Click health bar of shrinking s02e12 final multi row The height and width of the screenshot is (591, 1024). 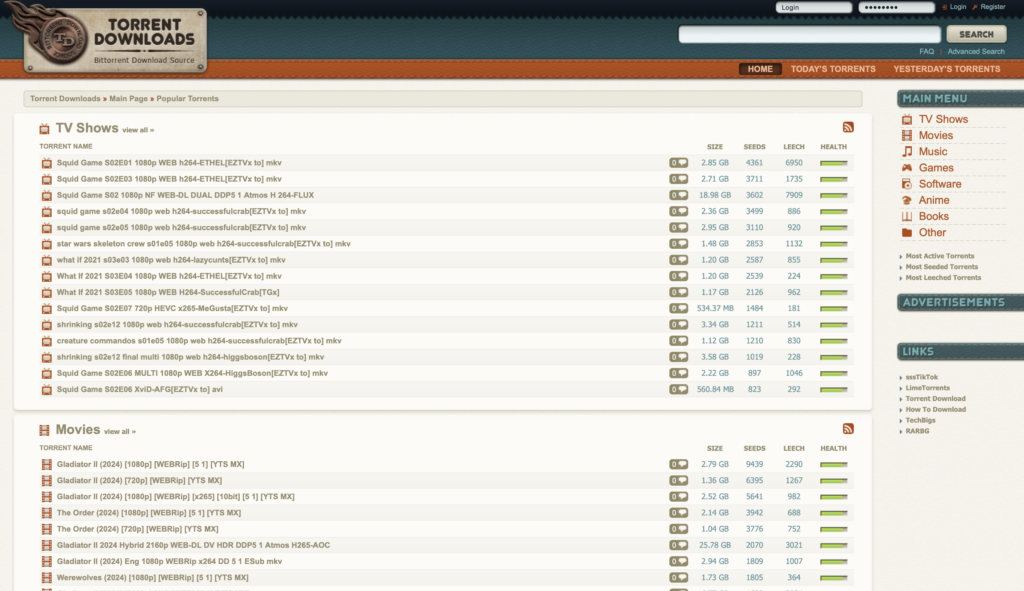833,357
